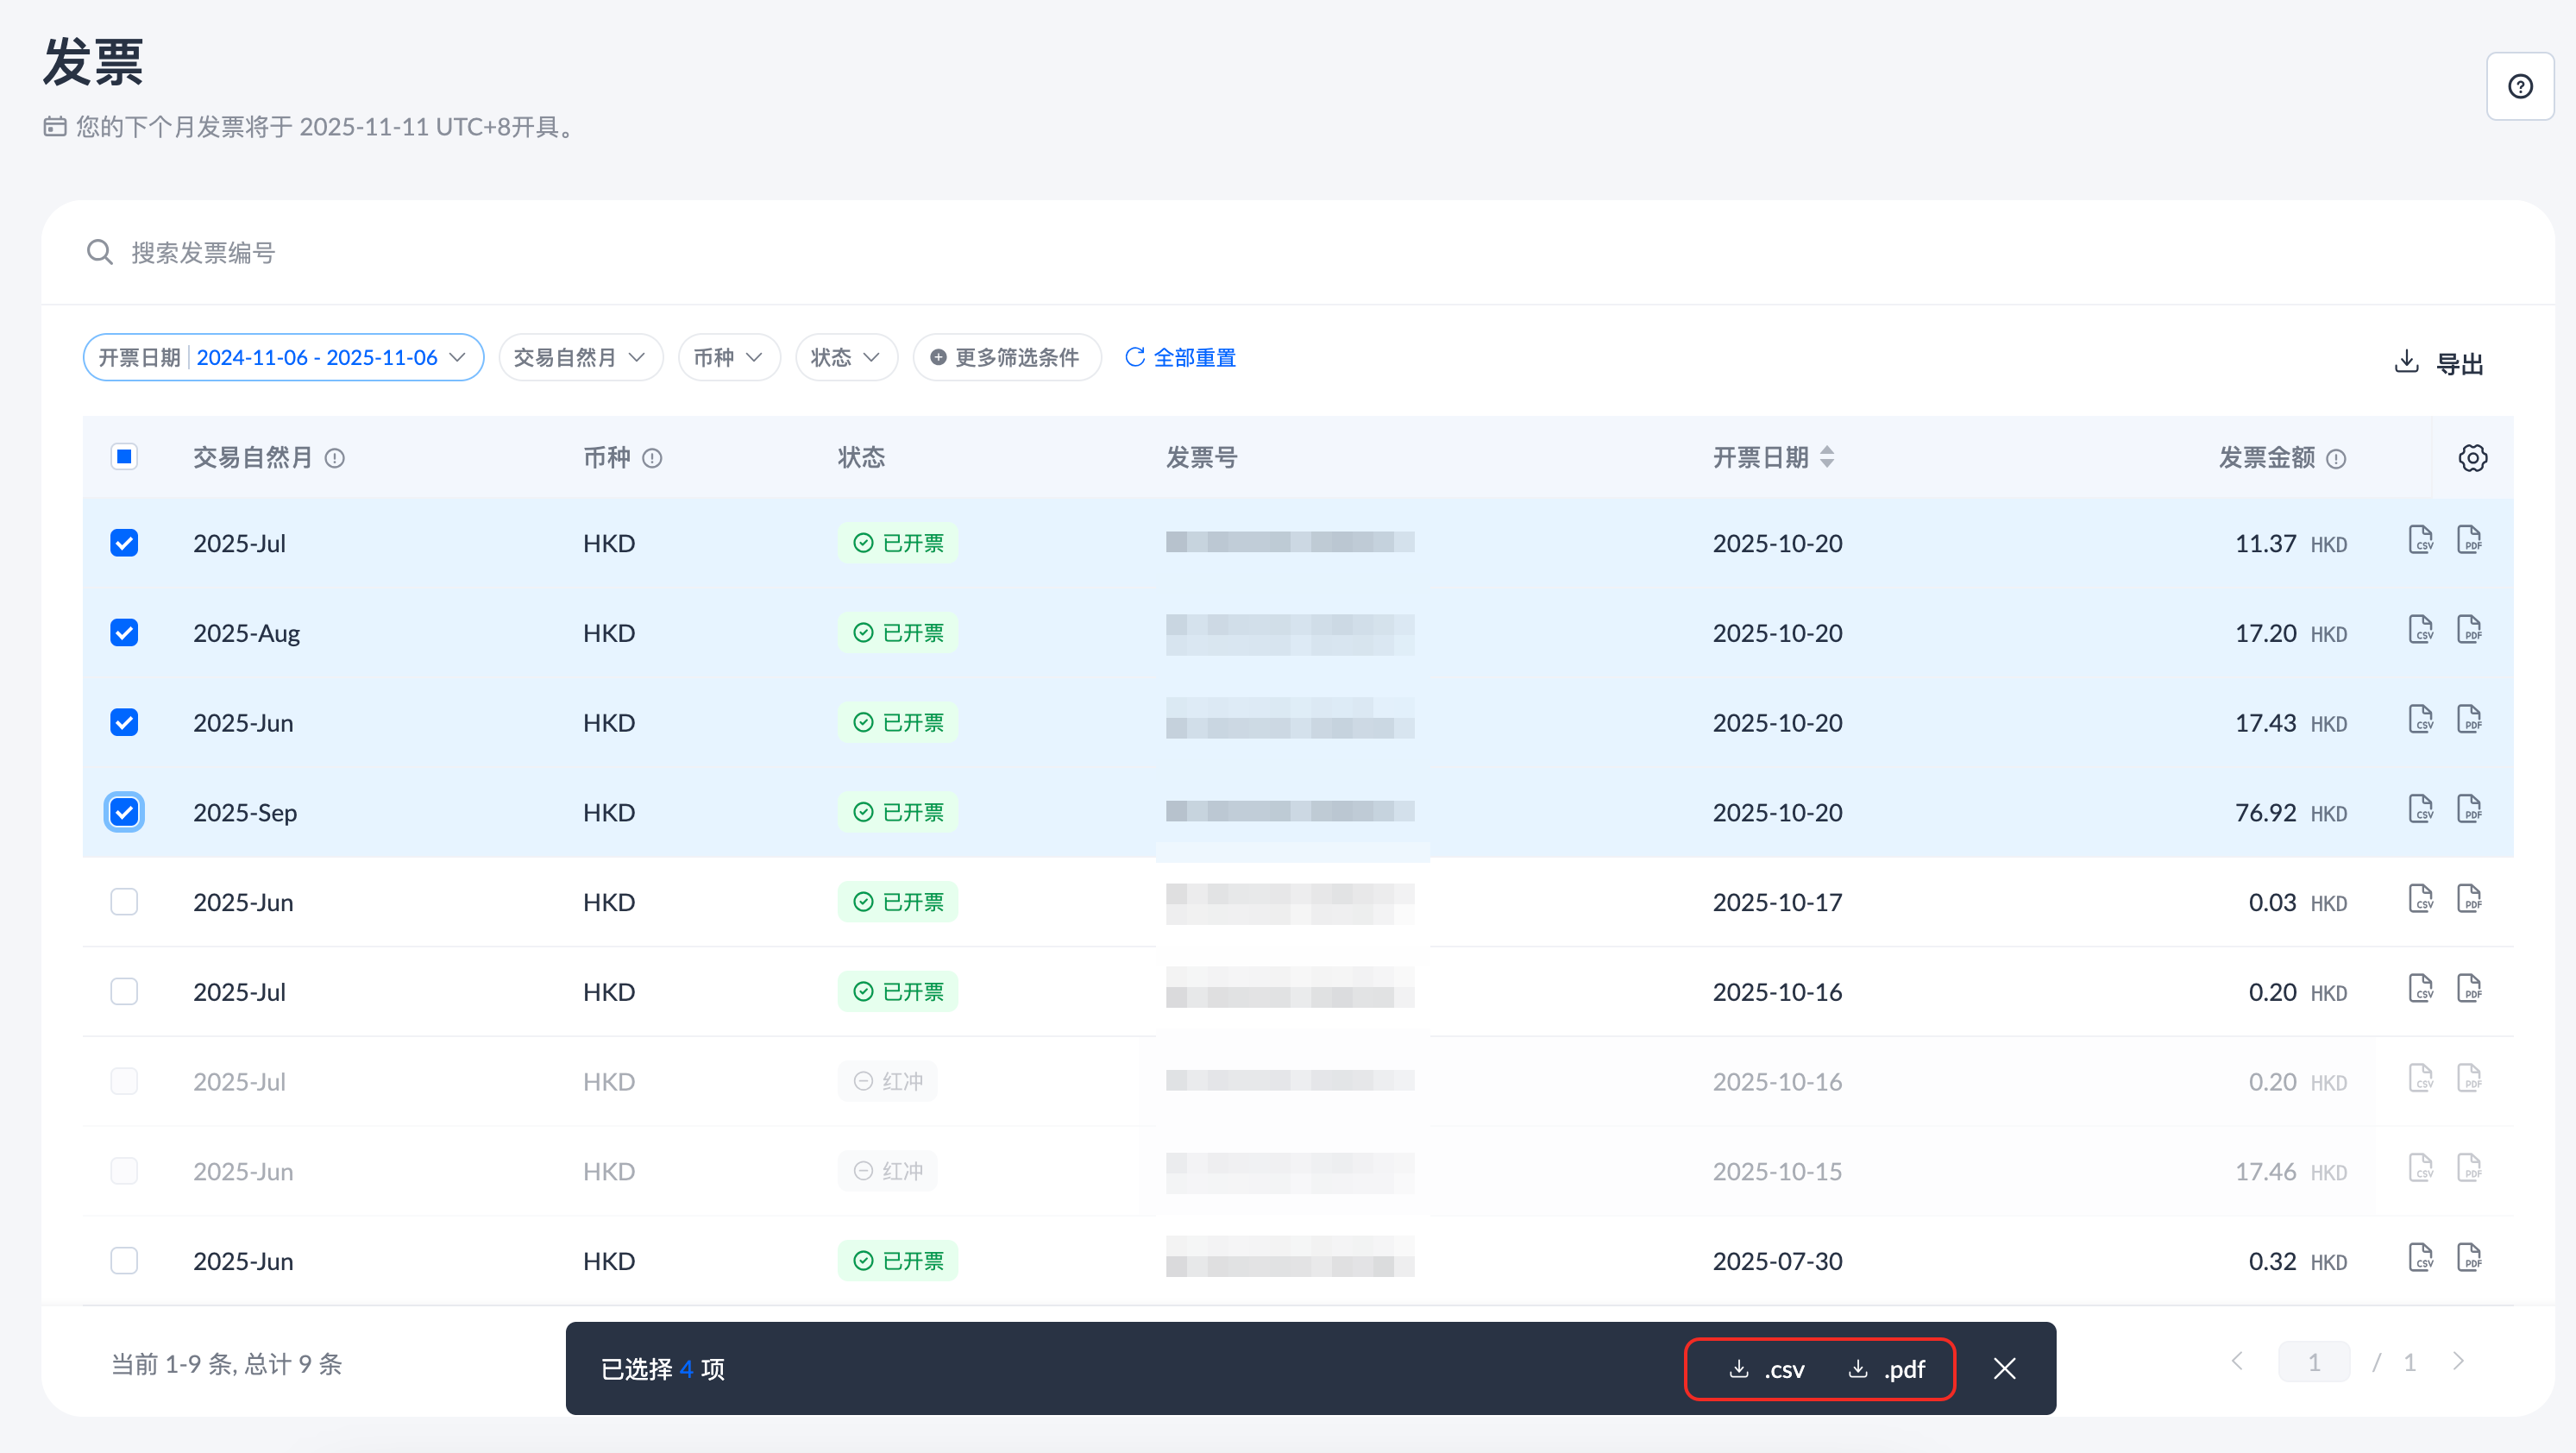Expand the 状态 filter dropdown
This screenshot has height=1453, width=2576.
[845, 358]
